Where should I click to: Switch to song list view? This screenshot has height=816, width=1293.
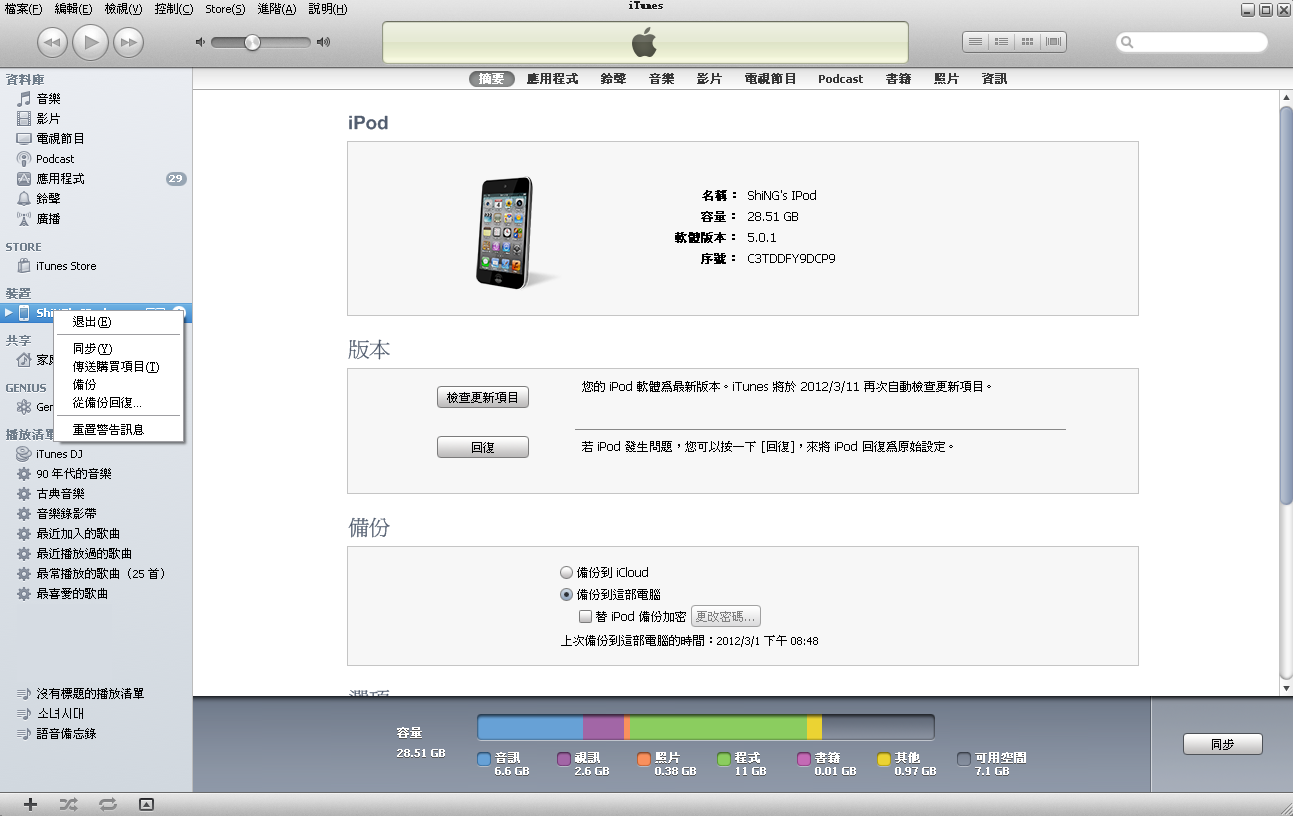click(x=976, y=42)
